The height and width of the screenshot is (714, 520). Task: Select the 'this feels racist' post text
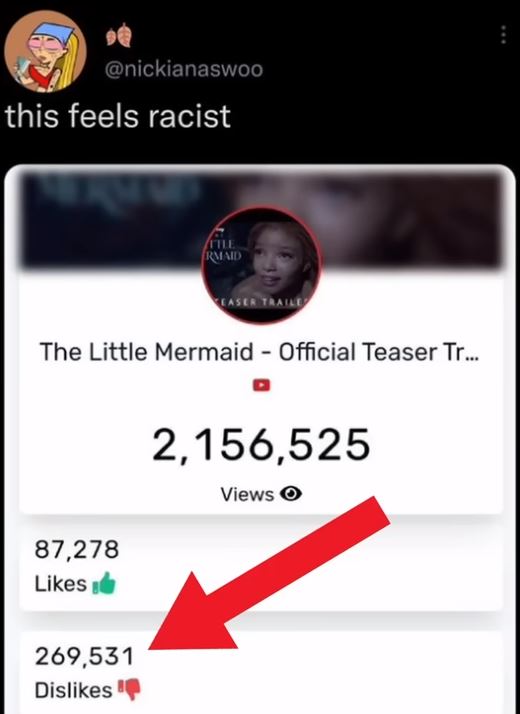tap(118, 116)
